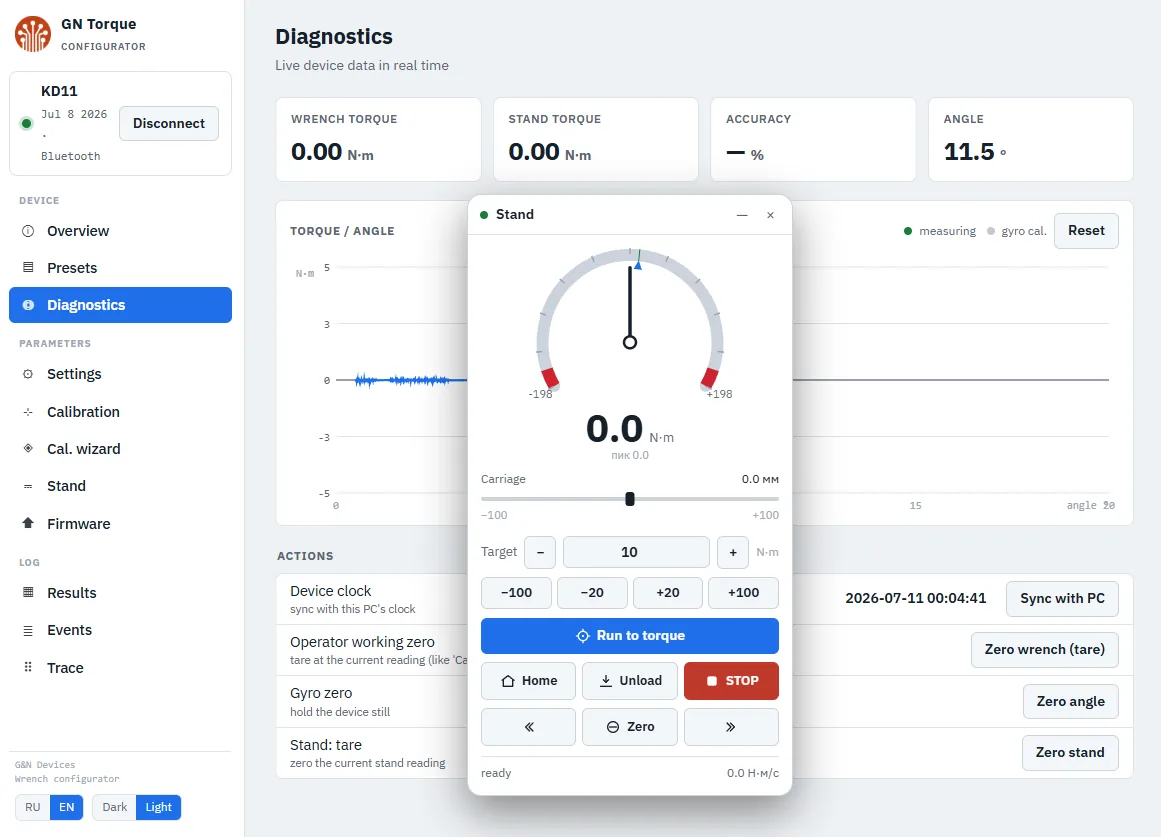Click Zero wrench (tare) button
Viewport: 1161px width, 837px height.
pos(1044,650)
